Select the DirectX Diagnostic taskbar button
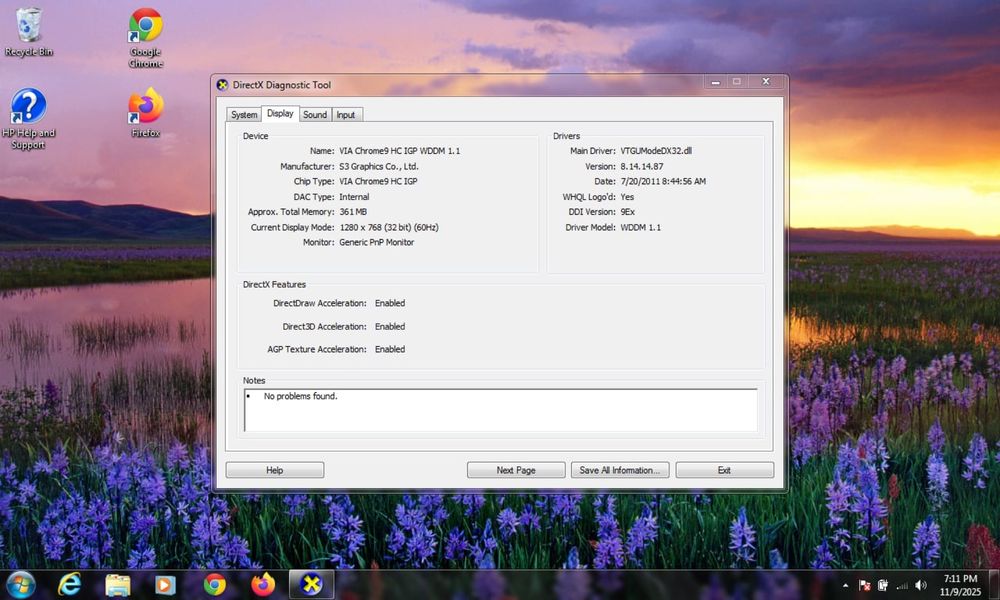Image resolution: width=1000 pixels, height=600 pixels. point(311,585)
